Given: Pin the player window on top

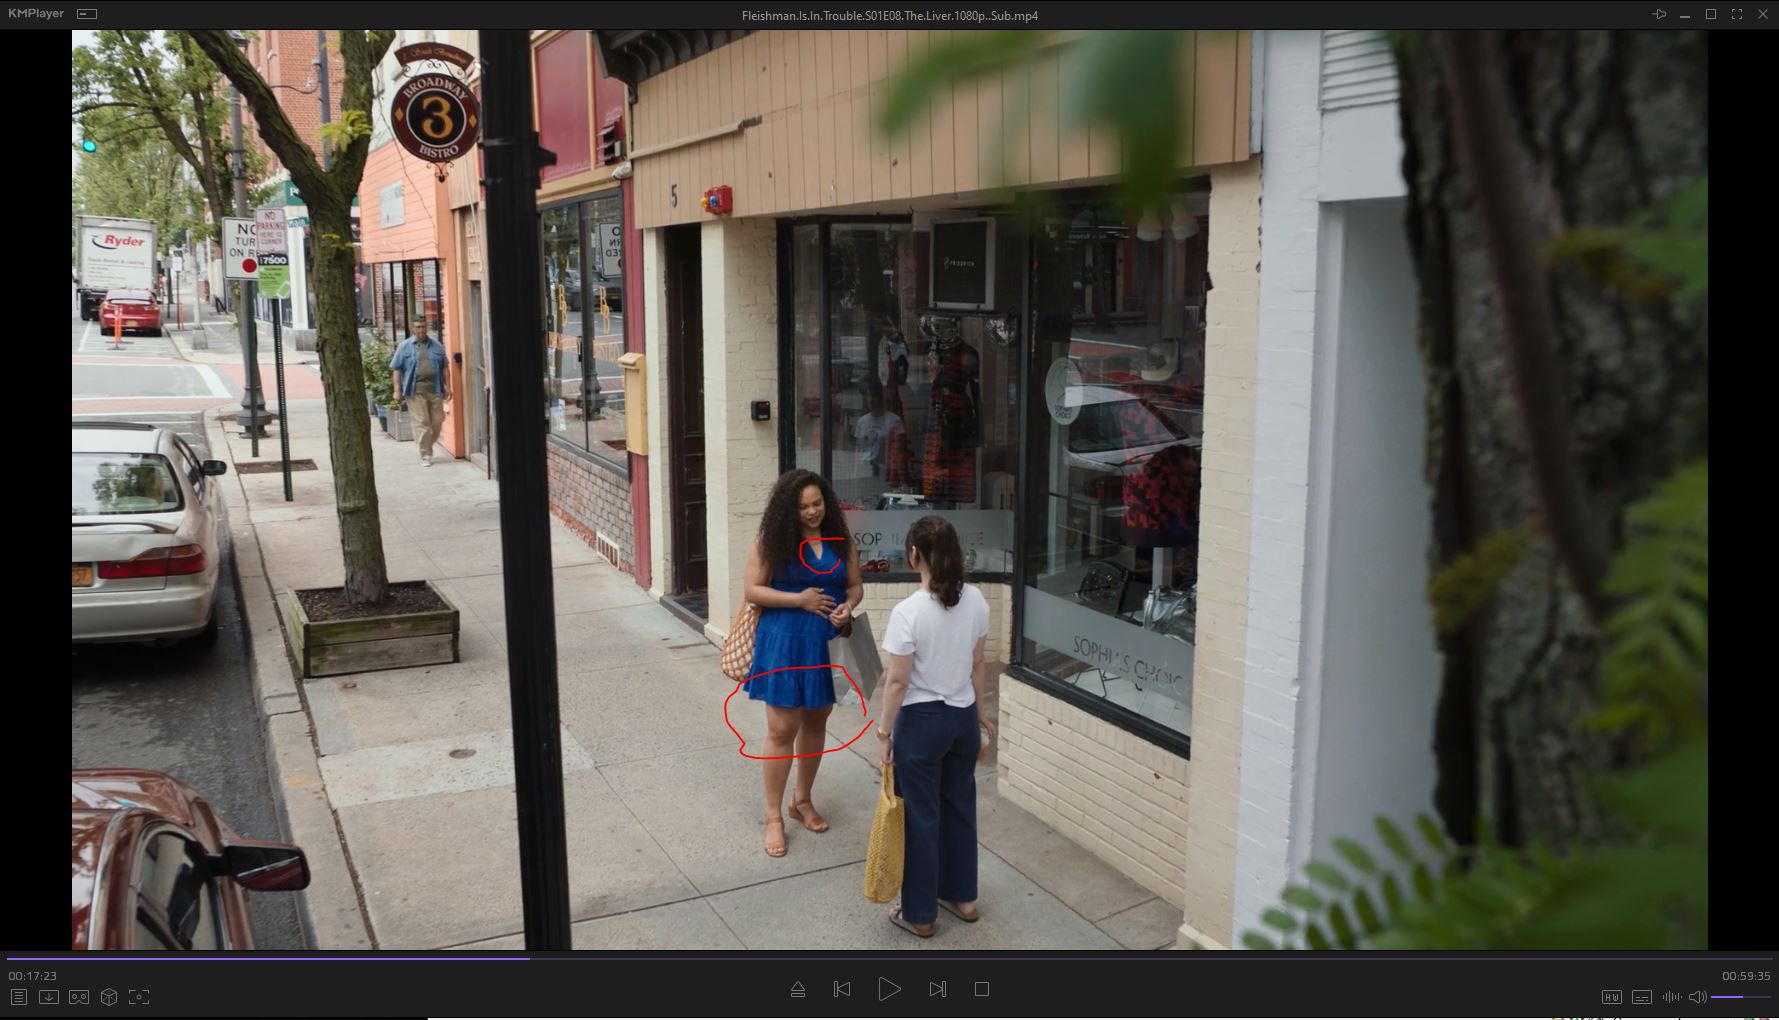Looking at the screenshot, I should pyautogui.click(x=1659, y=14).
